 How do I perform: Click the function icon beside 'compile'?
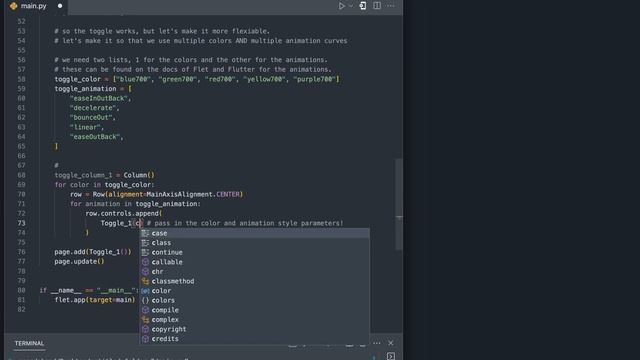pyautogui.click(x=145, y=310)
